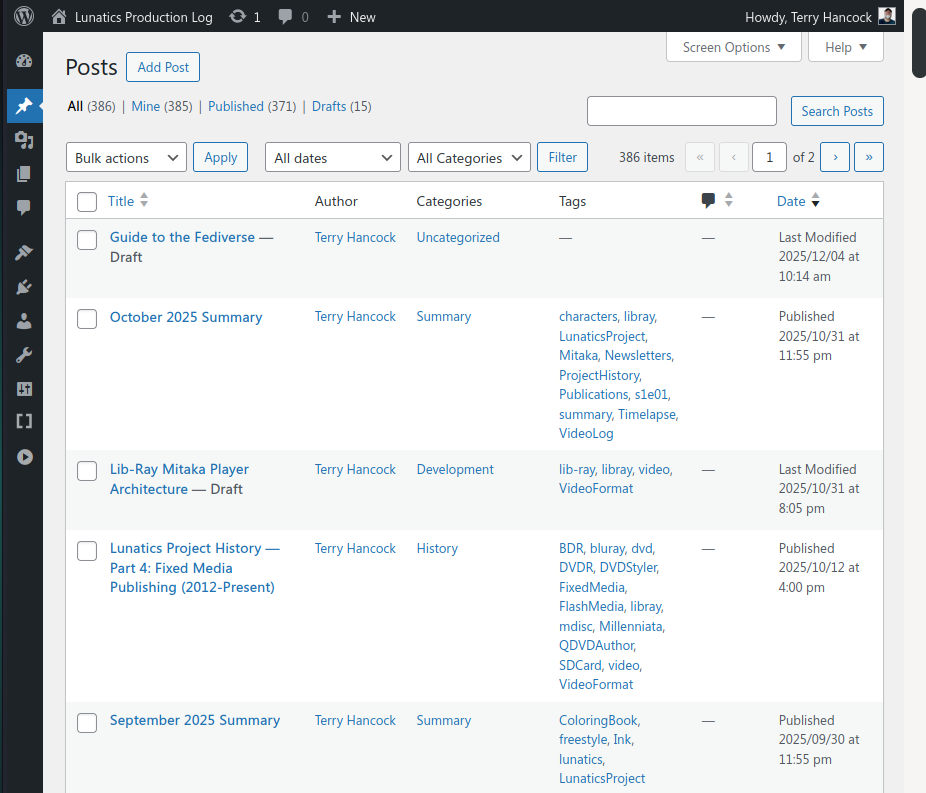Click in the search posts text field
This screenshot has height=793, width=926.
pos(681,111)
